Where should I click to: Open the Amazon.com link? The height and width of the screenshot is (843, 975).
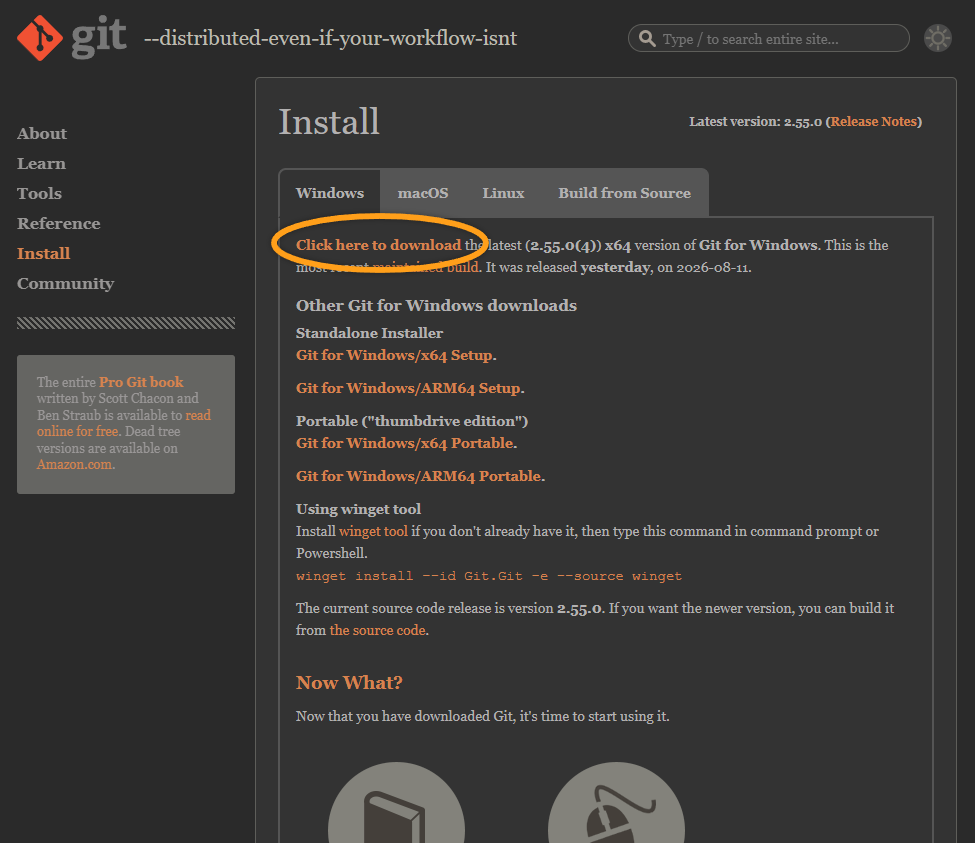(75, 464)
